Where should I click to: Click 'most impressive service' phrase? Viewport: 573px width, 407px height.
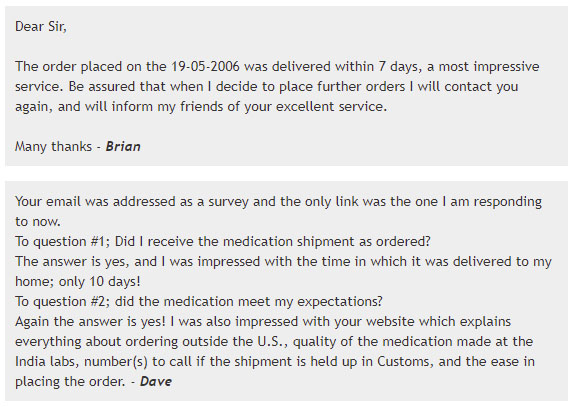click(489, 66)
